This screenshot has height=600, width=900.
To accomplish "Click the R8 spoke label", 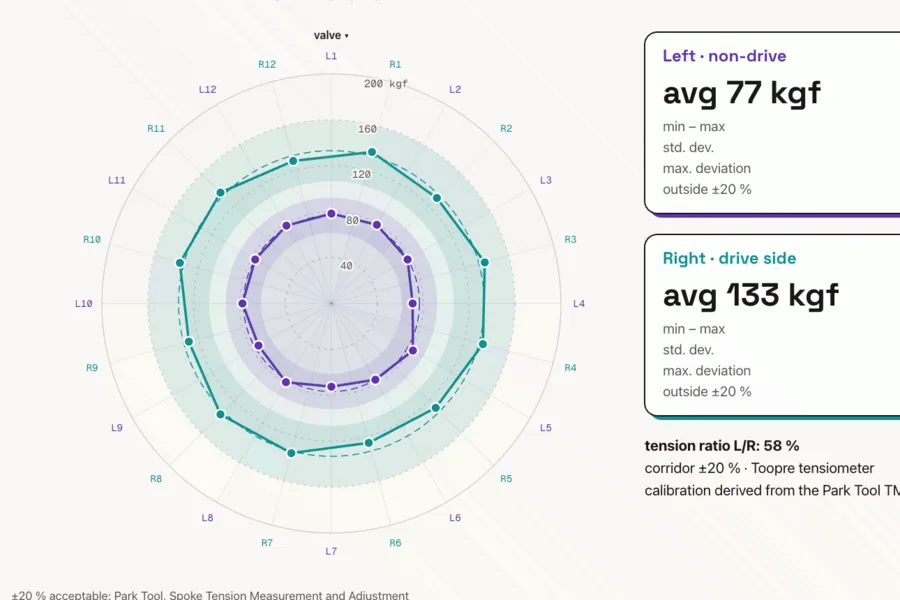I will click(156, 478).
